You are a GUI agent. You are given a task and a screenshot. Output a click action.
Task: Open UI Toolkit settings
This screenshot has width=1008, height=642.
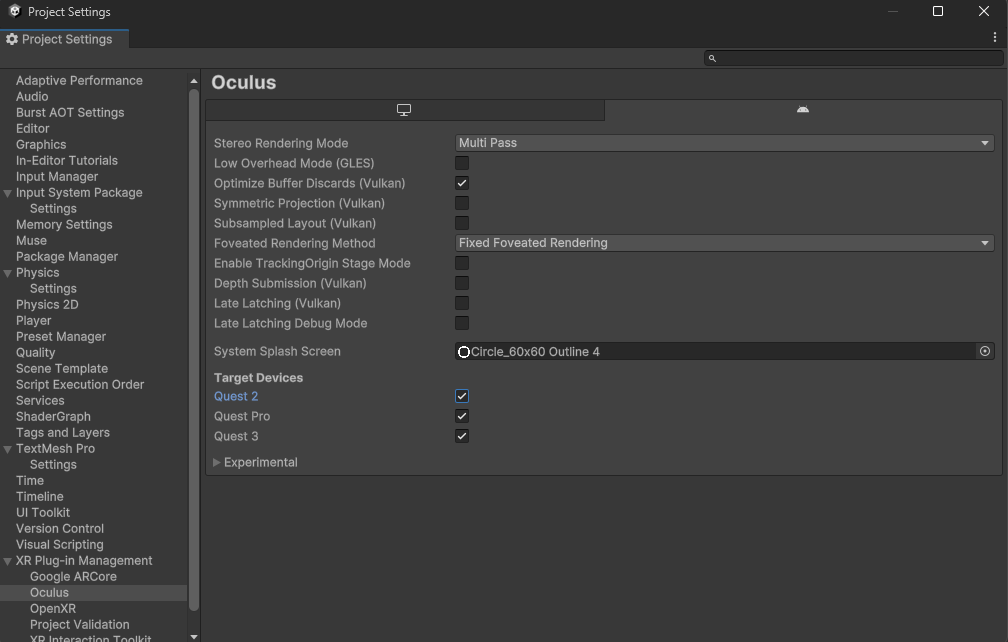click(x=43, y=513)
